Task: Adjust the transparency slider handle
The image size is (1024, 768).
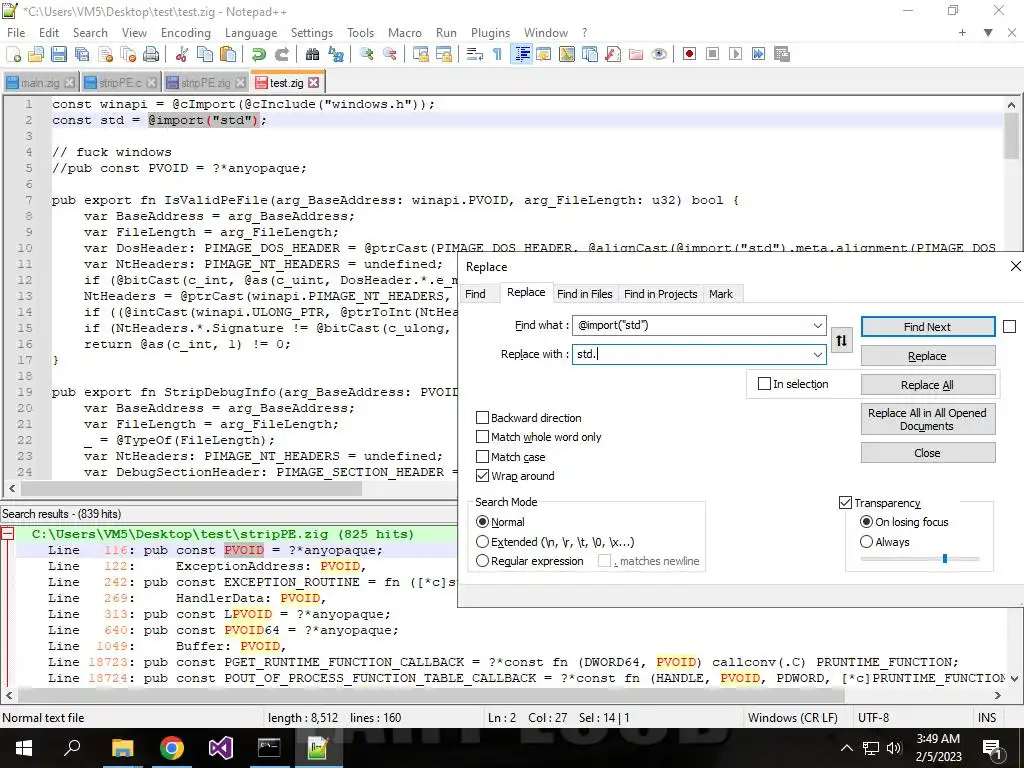Action: tap(944, 558)
